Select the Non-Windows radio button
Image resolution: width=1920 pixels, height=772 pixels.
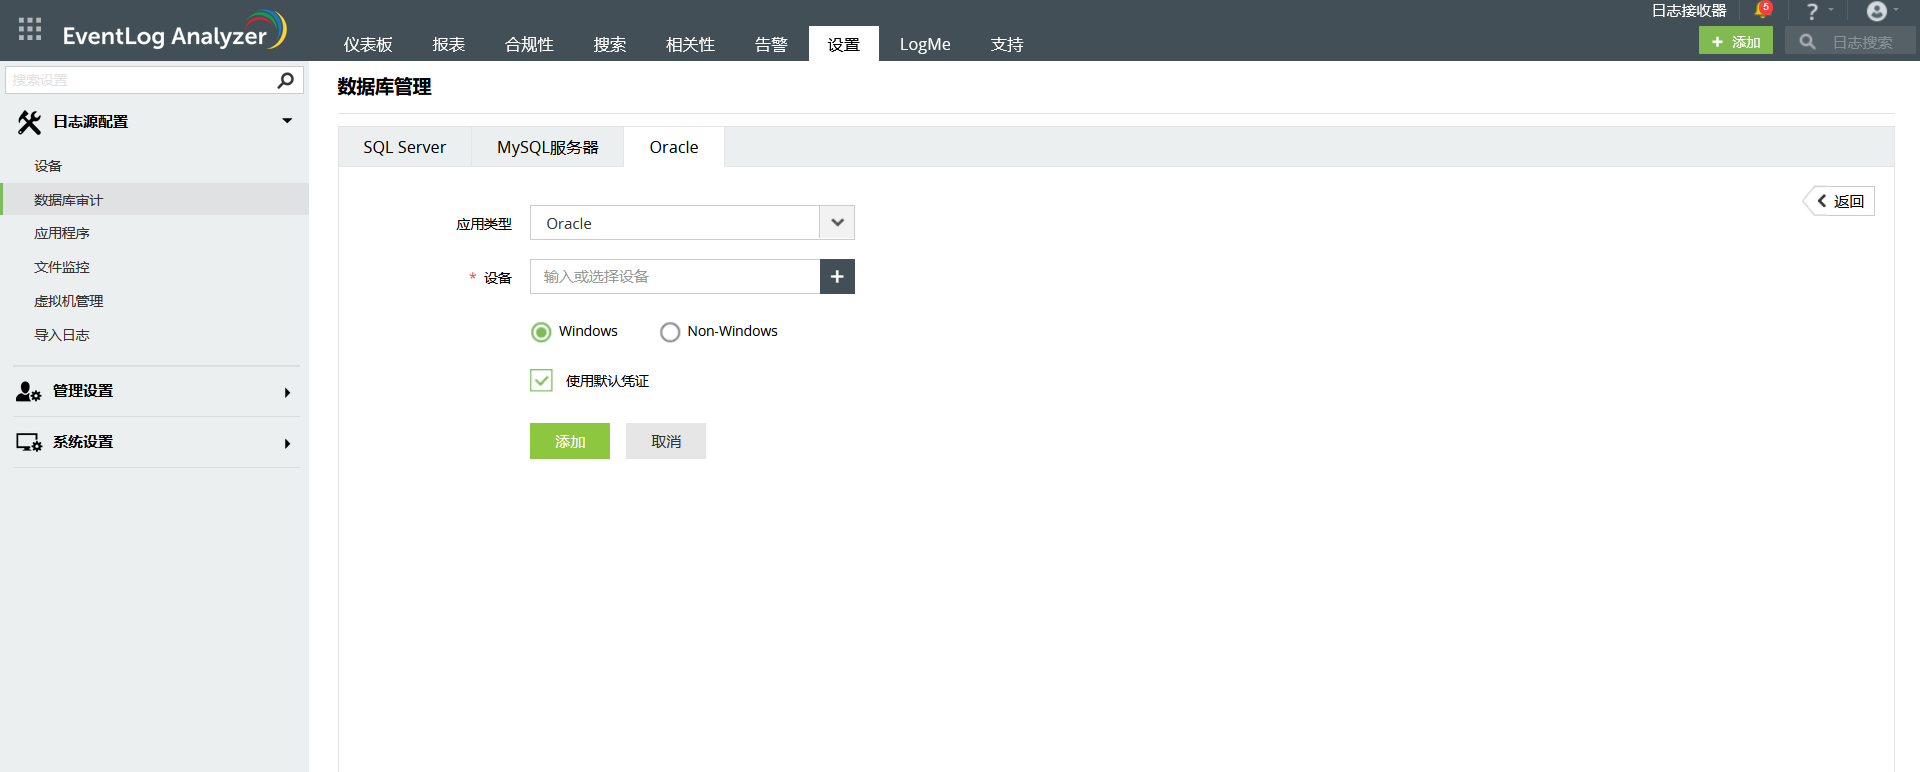coord(670,332)
